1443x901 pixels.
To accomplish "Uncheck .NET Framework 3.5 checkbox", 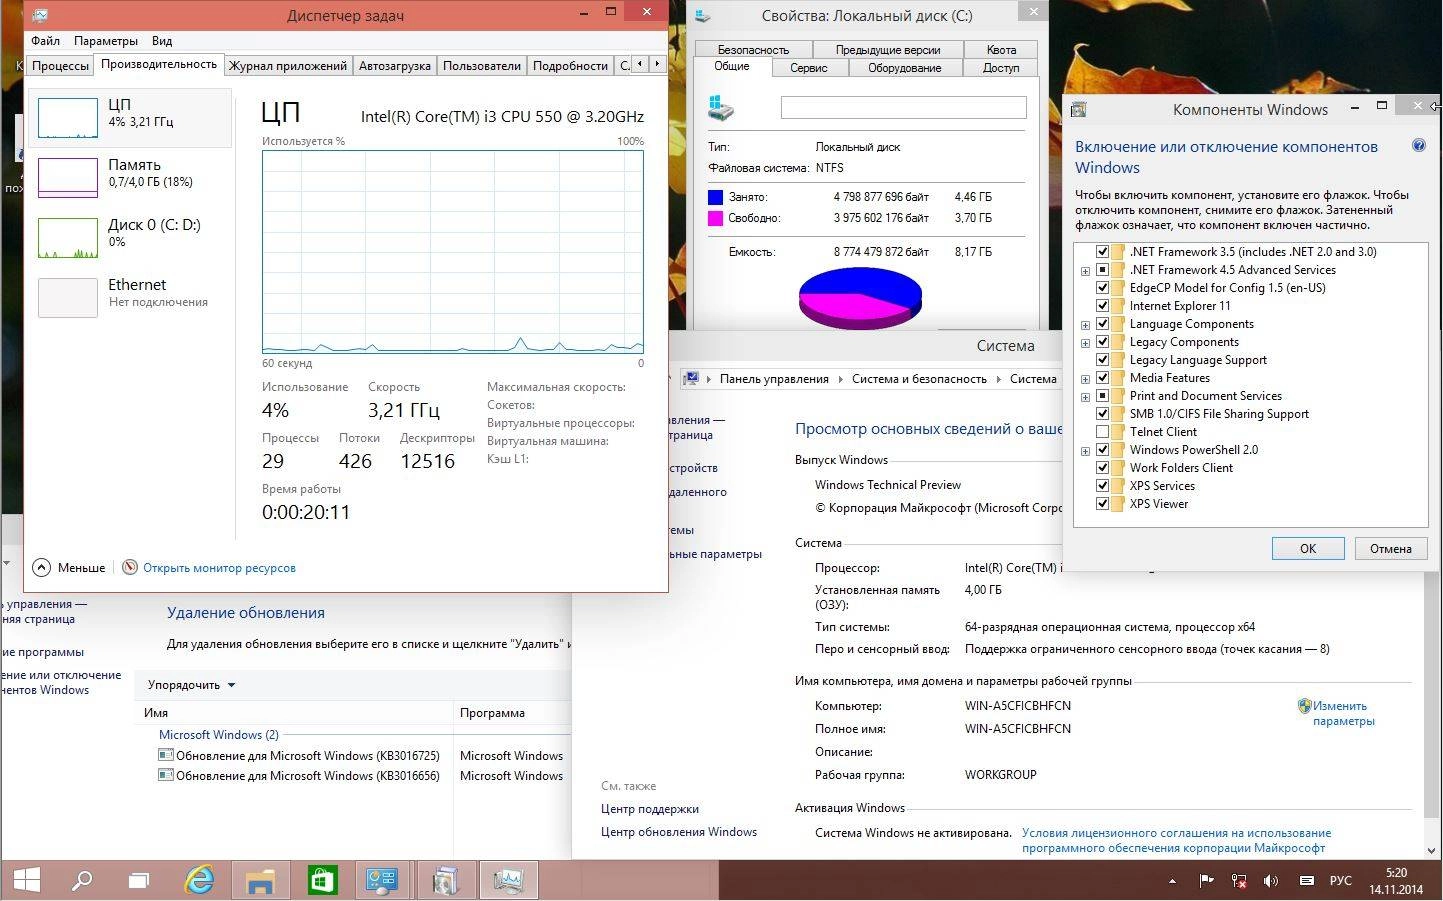I will pos(1102,252).
